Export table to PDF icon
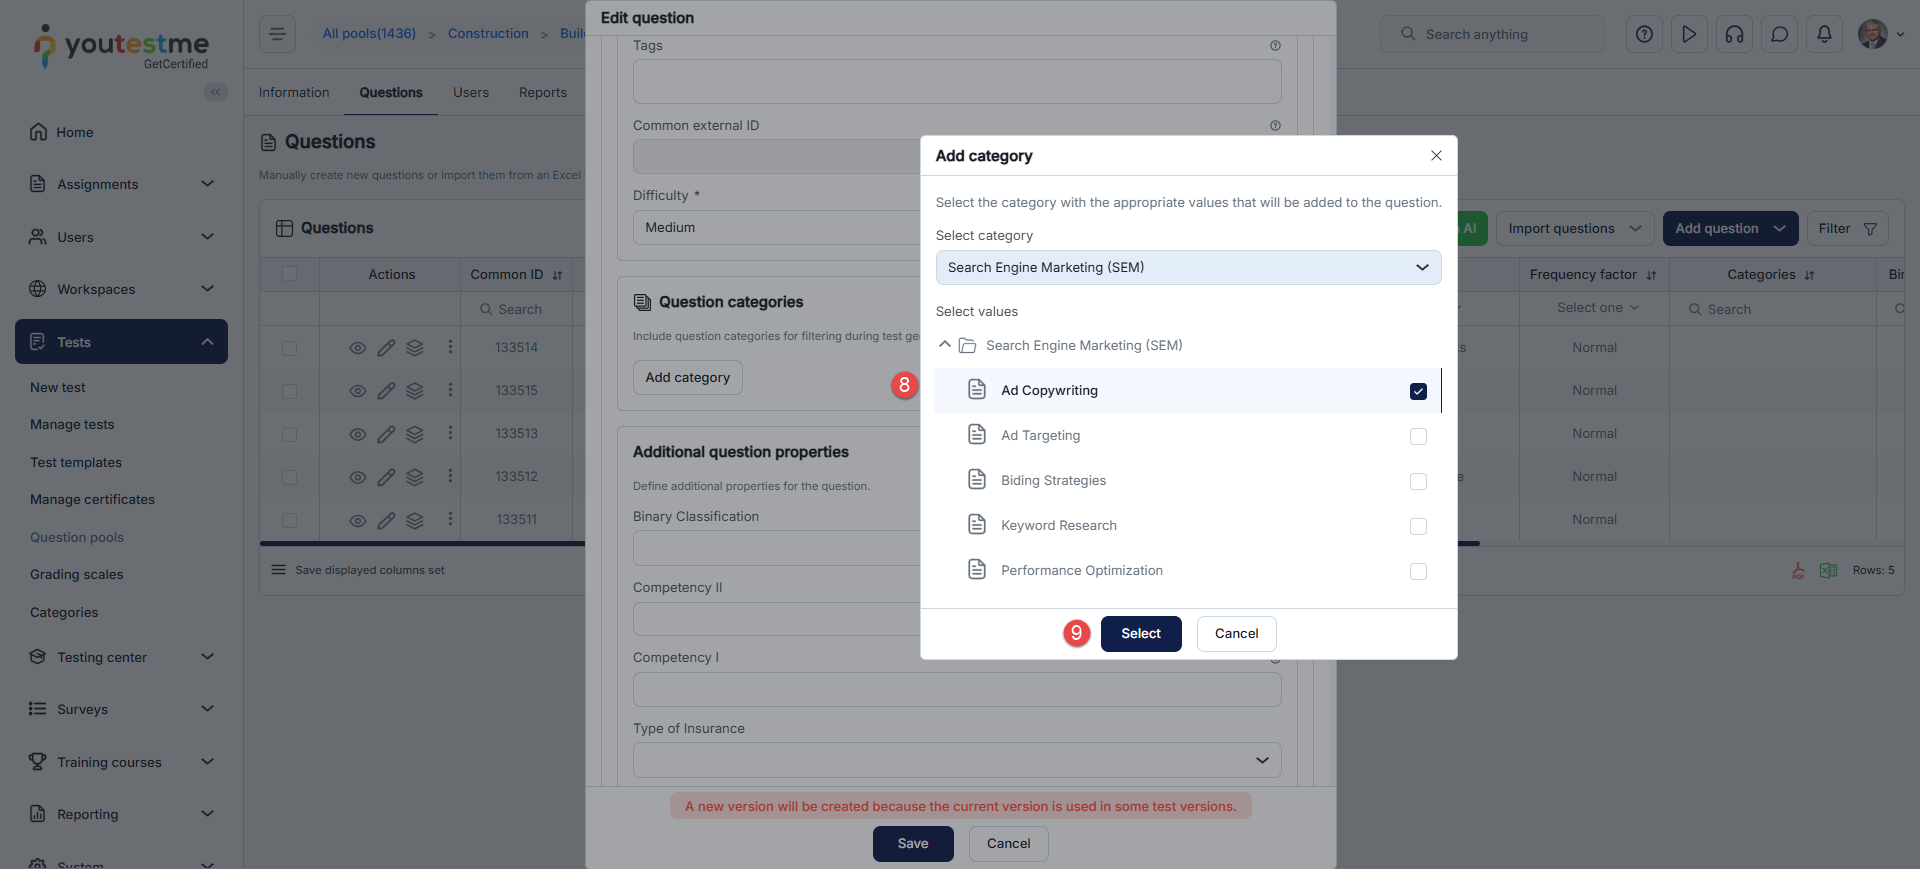1920x869 pixels. [1798, 570]
